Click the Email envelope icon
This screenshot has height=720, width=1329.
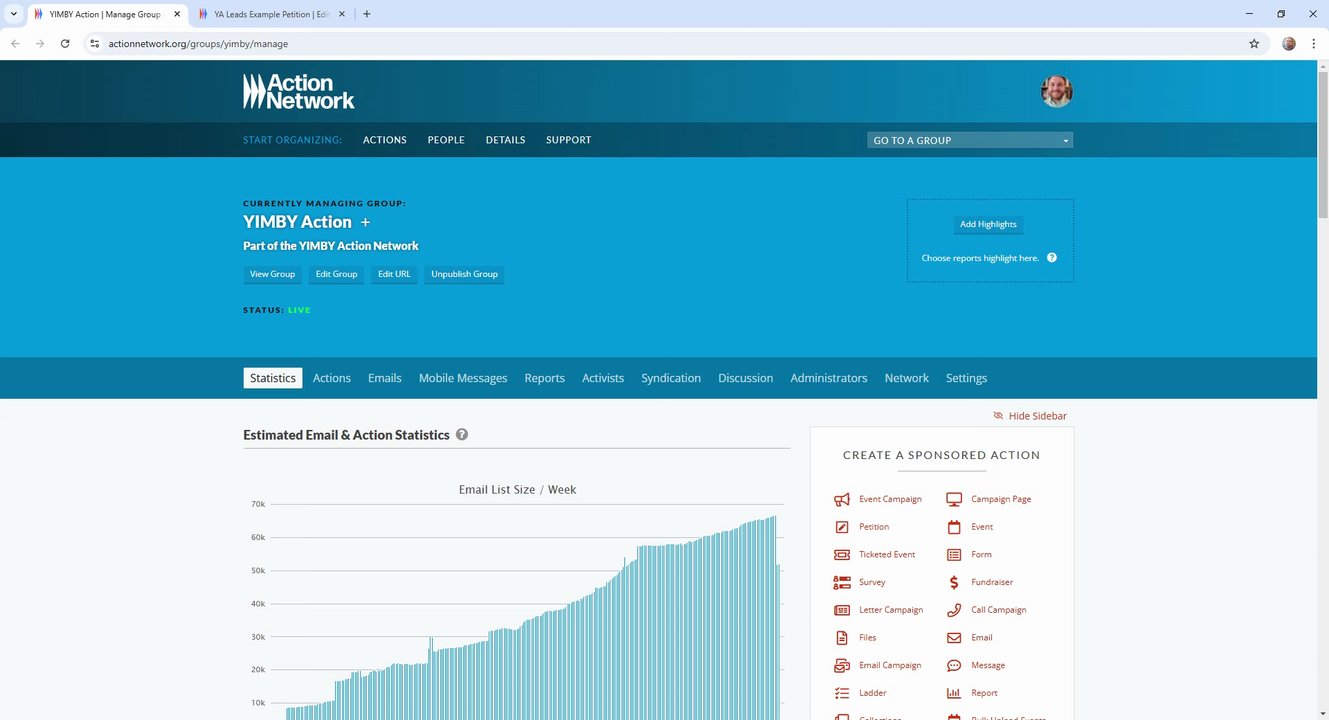click(954, 638)
